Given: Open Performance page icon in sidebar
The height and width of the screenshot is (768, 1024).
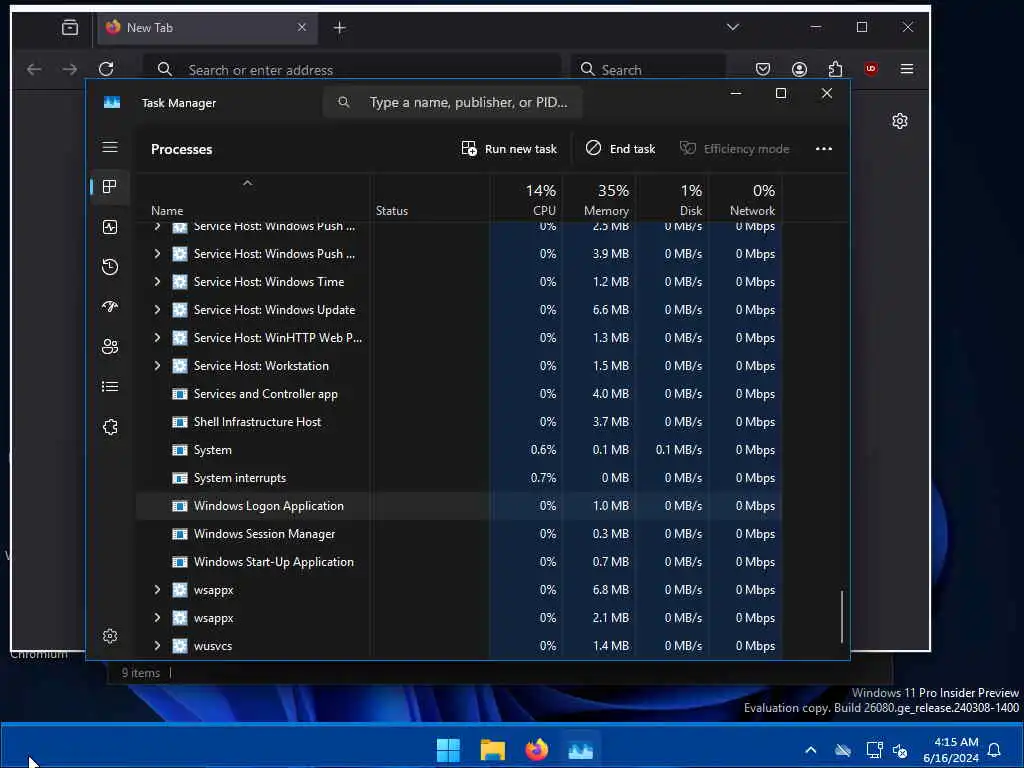Looking at the screenshot, I should click(110, 227).
